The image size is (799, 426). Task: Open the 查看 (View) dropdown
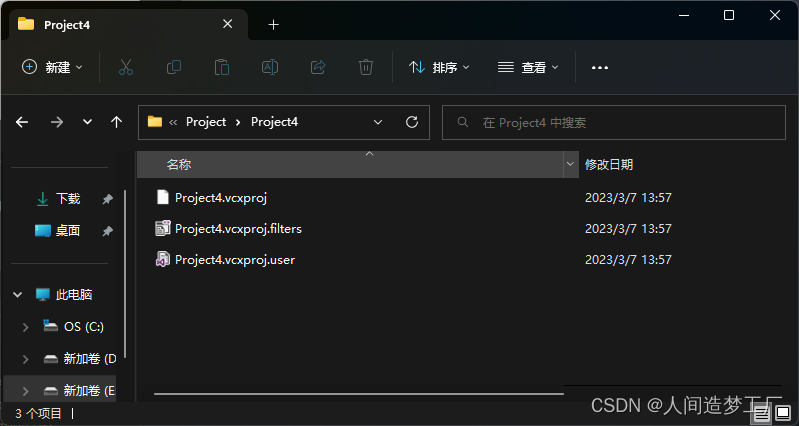pyautogui.click(x=528, y=67)
